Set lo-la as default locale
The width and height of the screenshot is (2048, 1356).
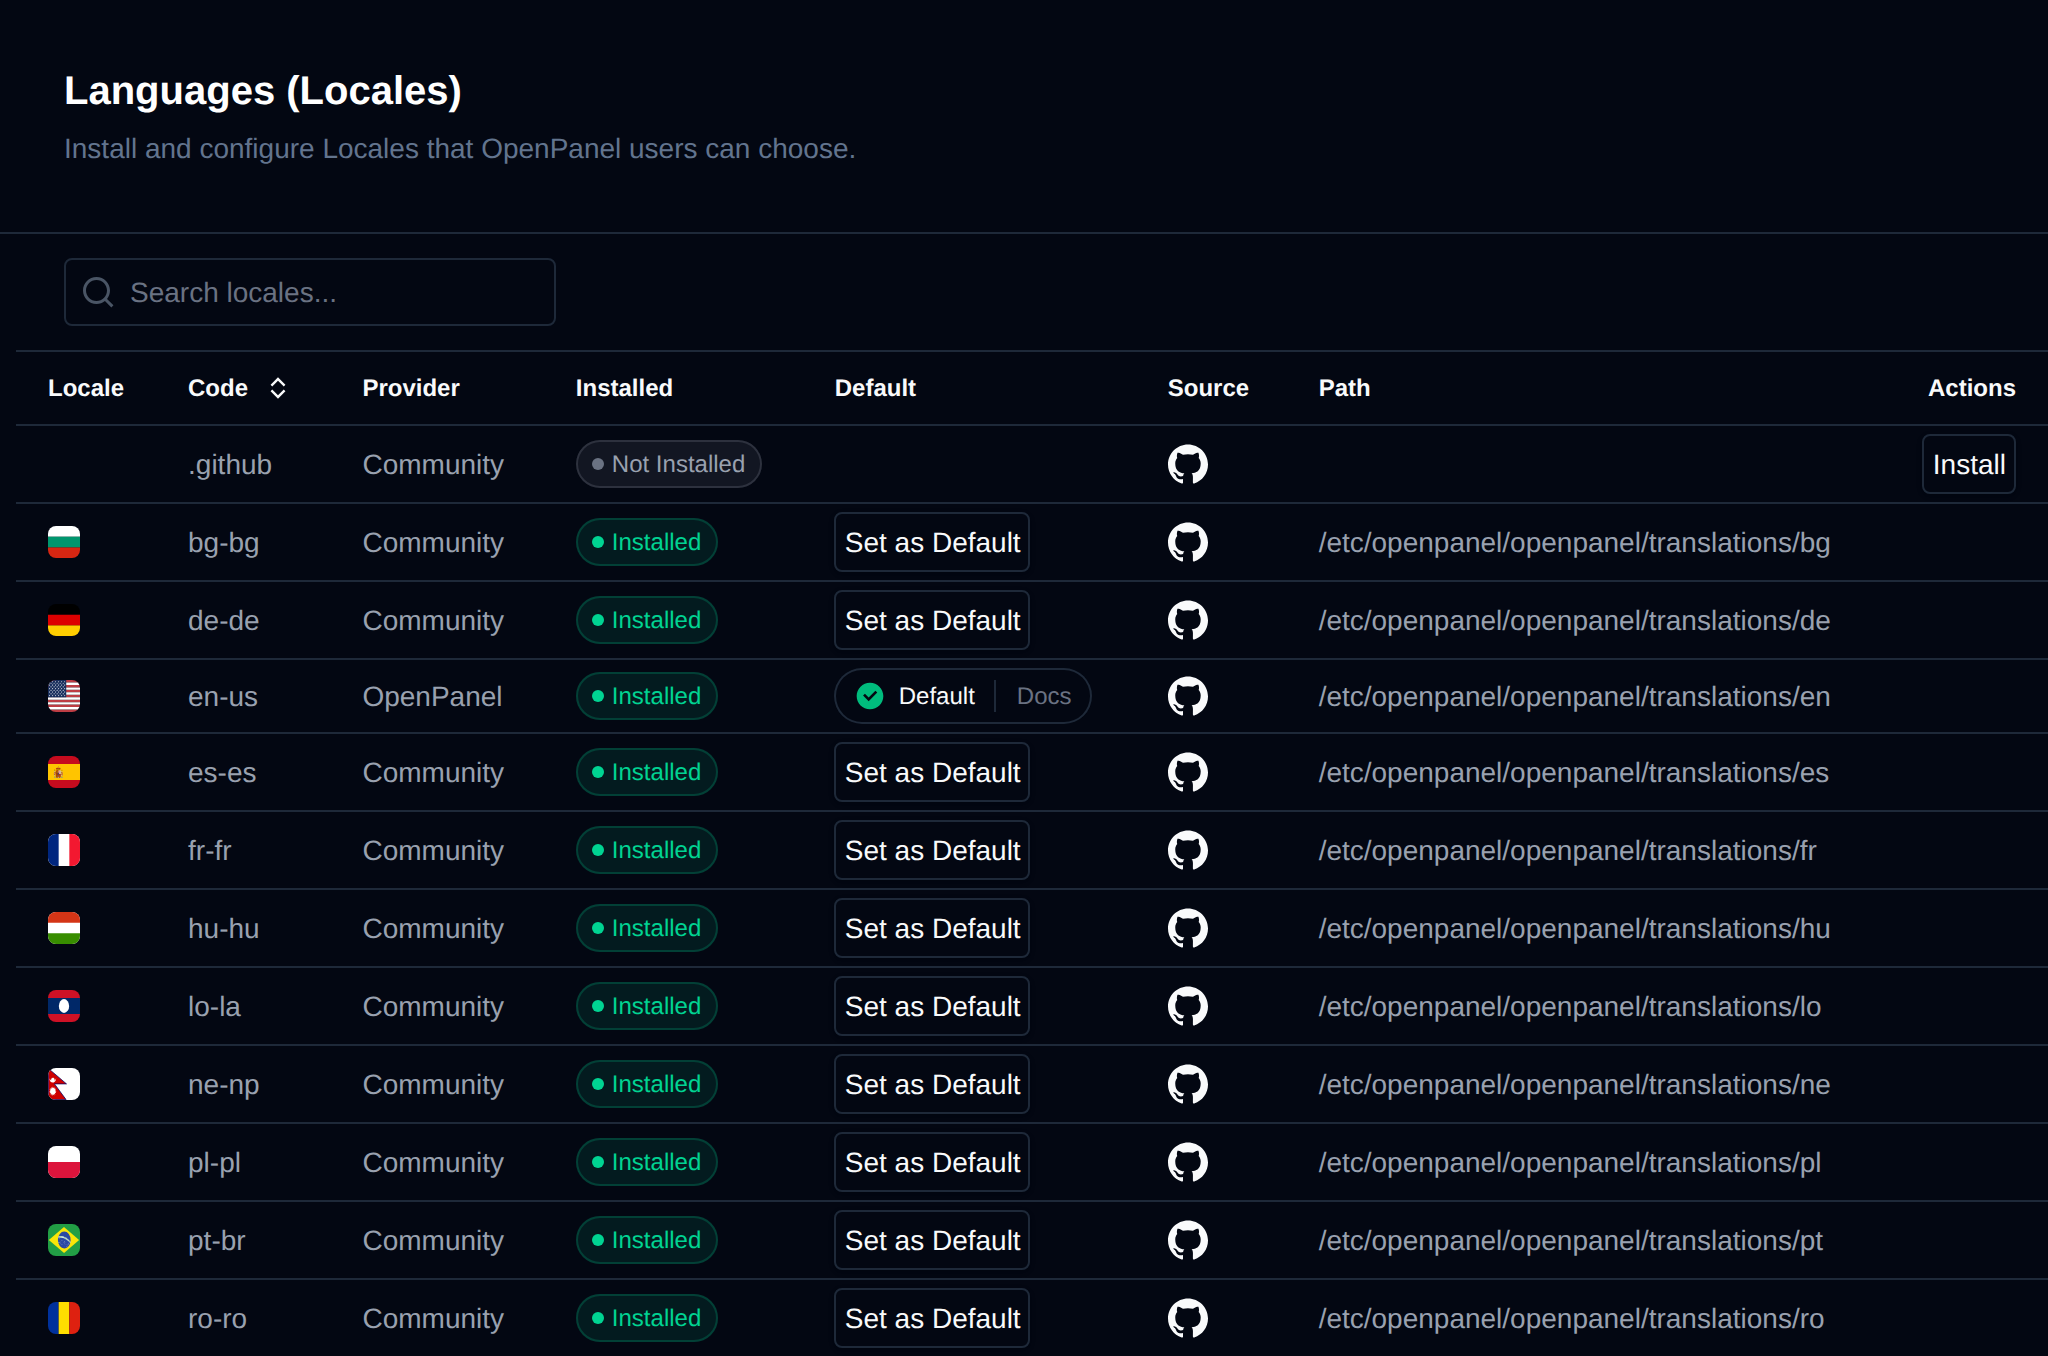tap(932, 1006)
